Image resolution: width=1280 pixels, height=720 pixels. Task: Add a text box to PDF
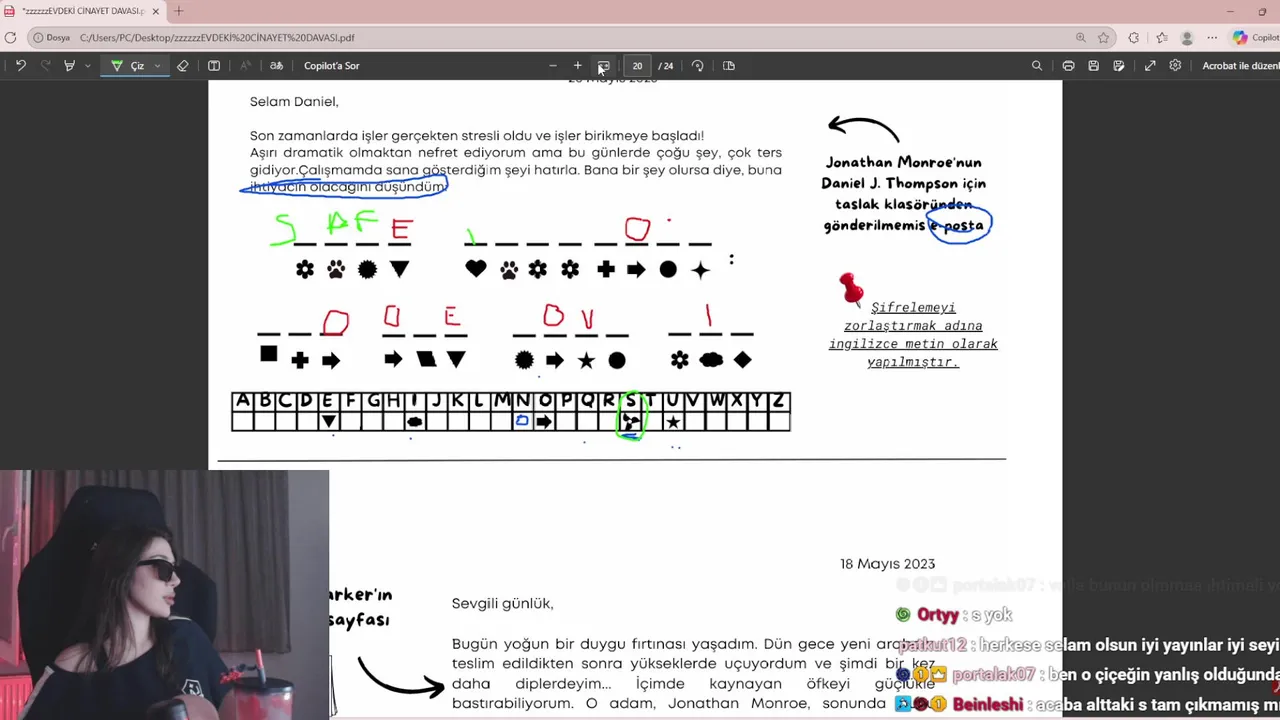tap(214, 66)
